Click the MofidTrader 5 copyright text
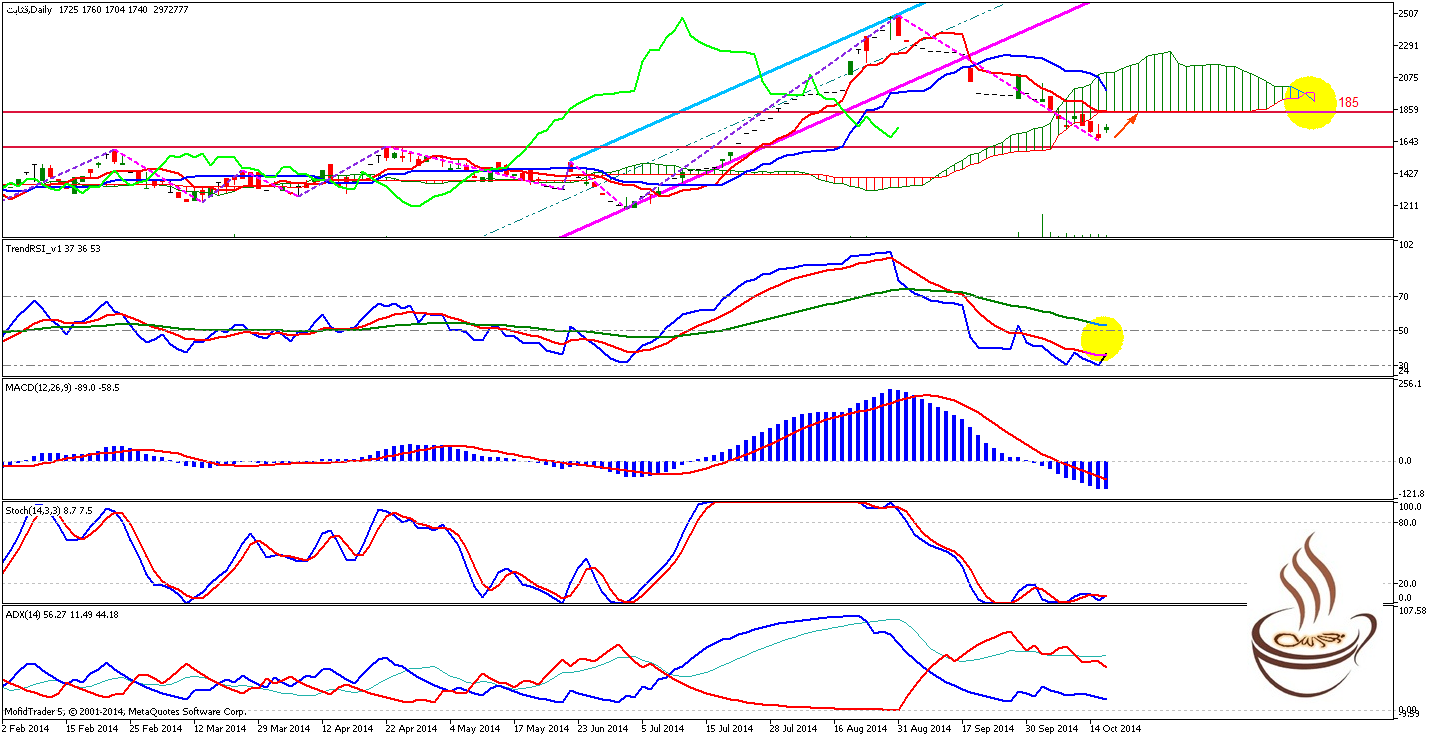Screen dimensions: 1436x740 [x=125, y=712]
